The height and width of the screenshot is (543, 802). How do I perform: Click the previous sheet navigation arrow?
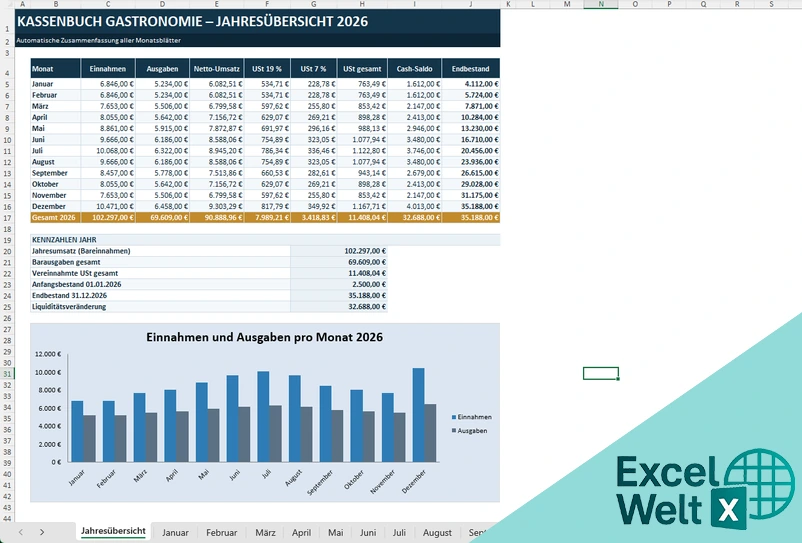pos(21,532)
